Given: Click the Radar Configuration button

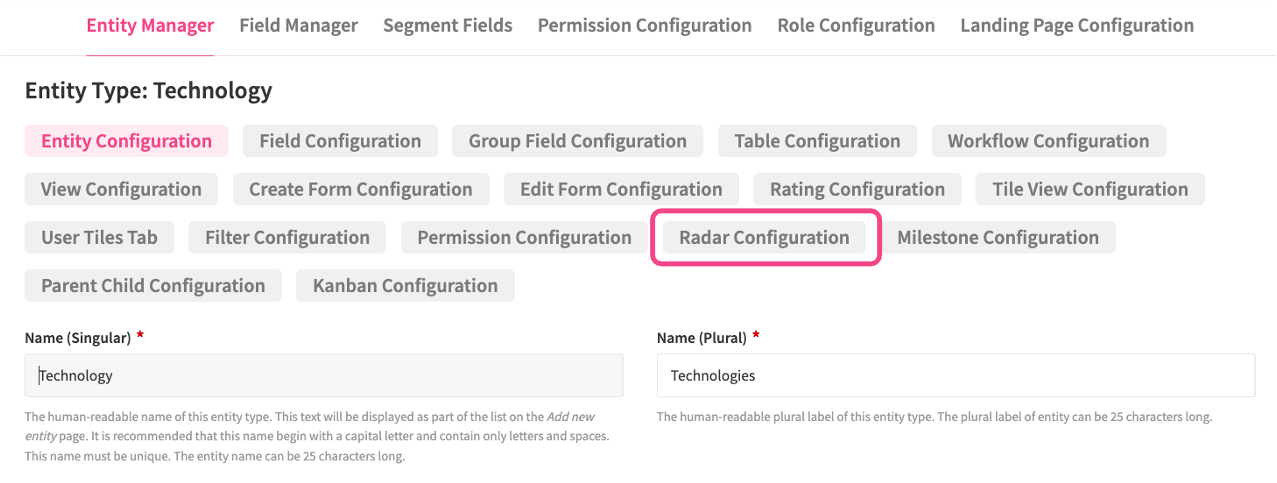Looking at the screenshot, I should [x=764, y=237].
